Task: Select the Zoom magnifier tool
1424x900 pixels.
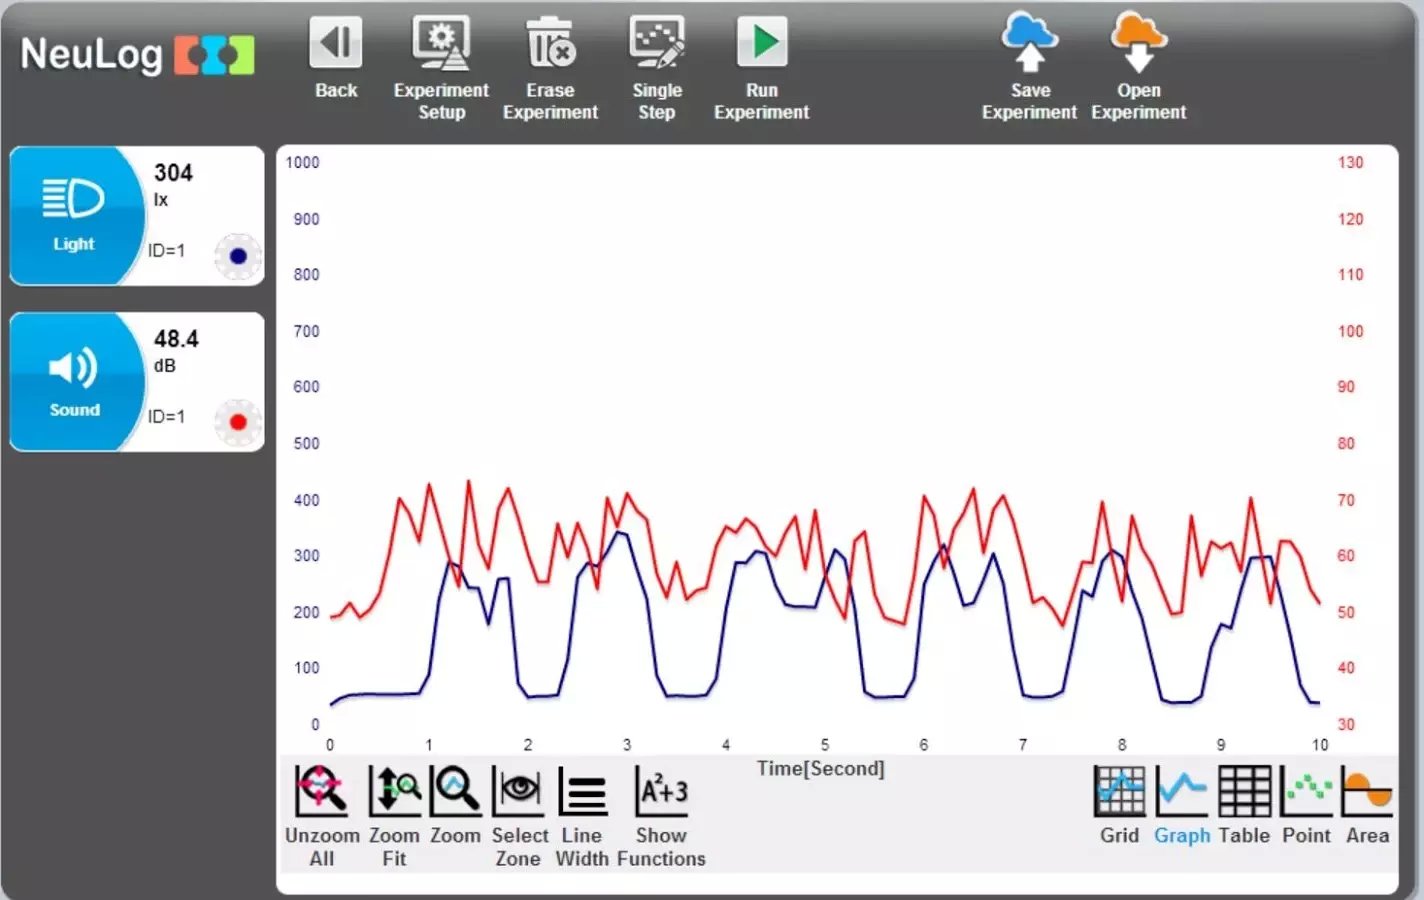Action: pyautogui.click(x=456, y=791)
